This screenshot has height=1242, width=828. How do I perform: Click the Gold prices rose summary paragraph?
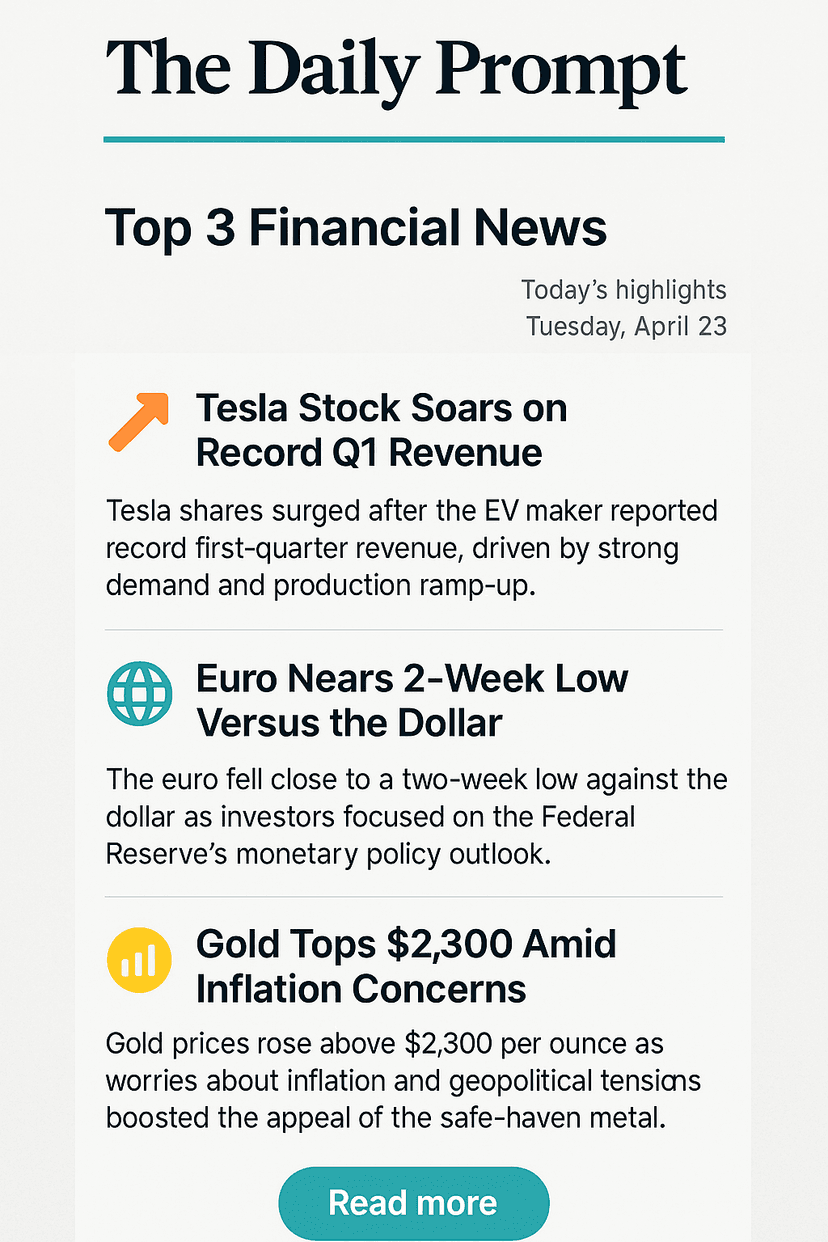pyautogui.click(x=404, y=1081)
